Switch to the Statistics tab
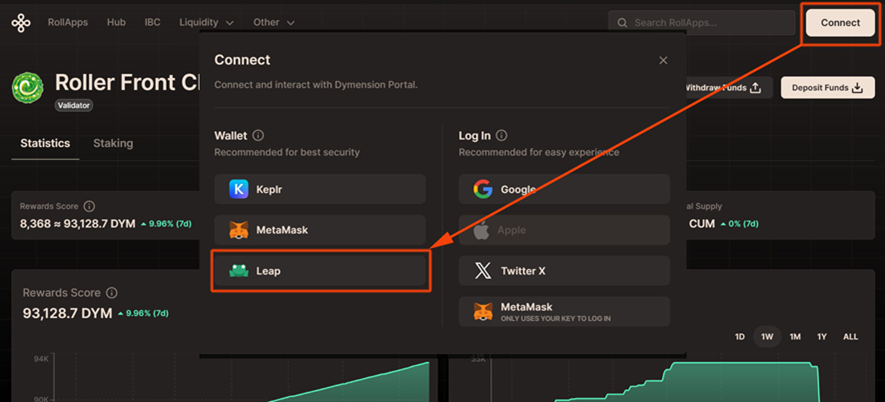885x402 pixels. [45, 143]
